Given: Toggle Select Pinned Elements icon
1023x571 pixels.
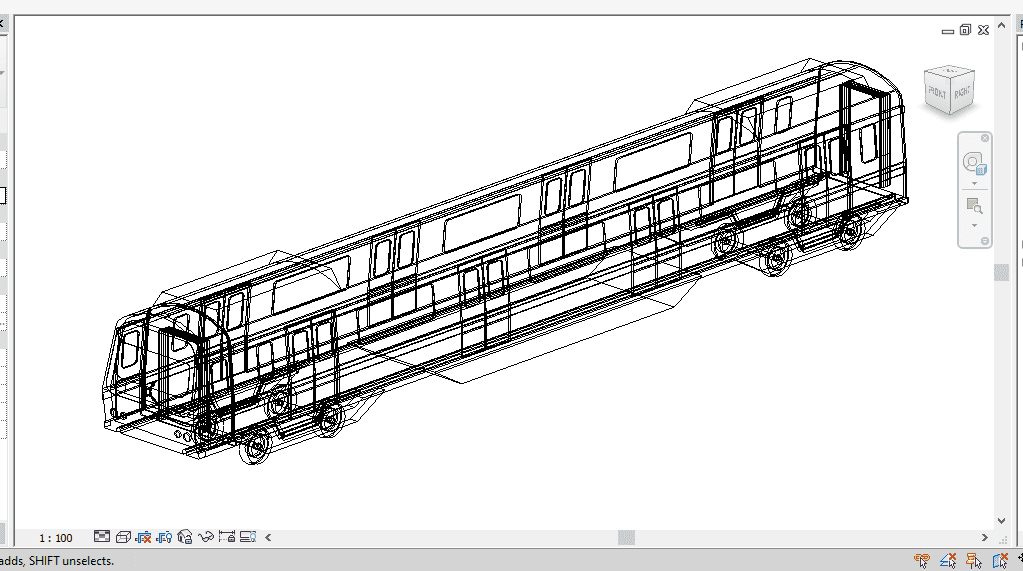Looking at the screenshot, I should [x=973, y=561].
